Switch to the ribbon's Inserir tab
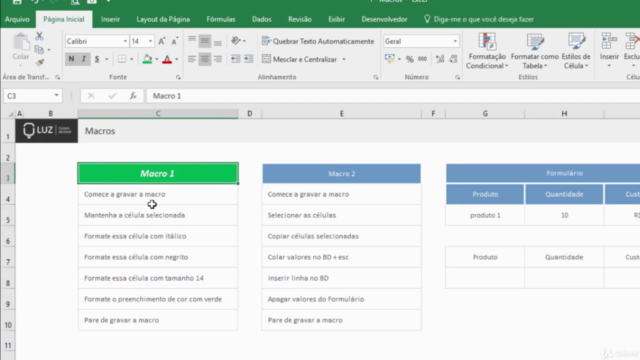The height and width of the screenshot is (360, 640). tap(110, 19)
